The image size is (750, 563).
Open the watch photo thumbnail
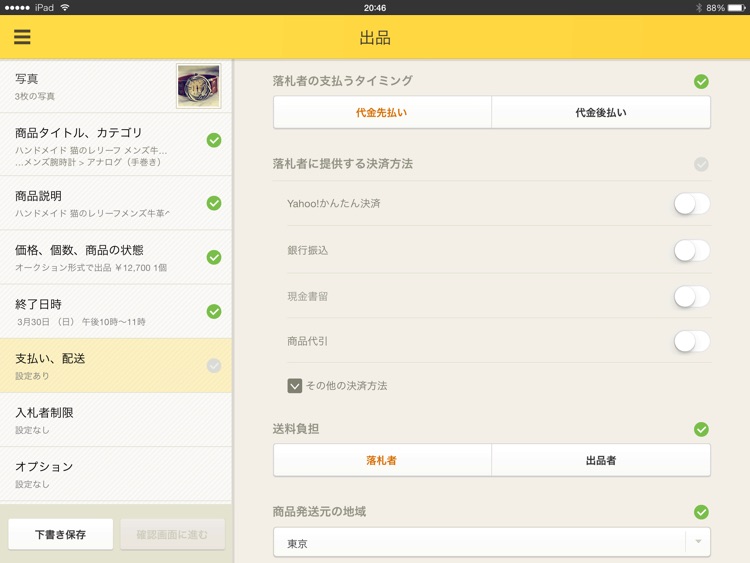point(199,86)
